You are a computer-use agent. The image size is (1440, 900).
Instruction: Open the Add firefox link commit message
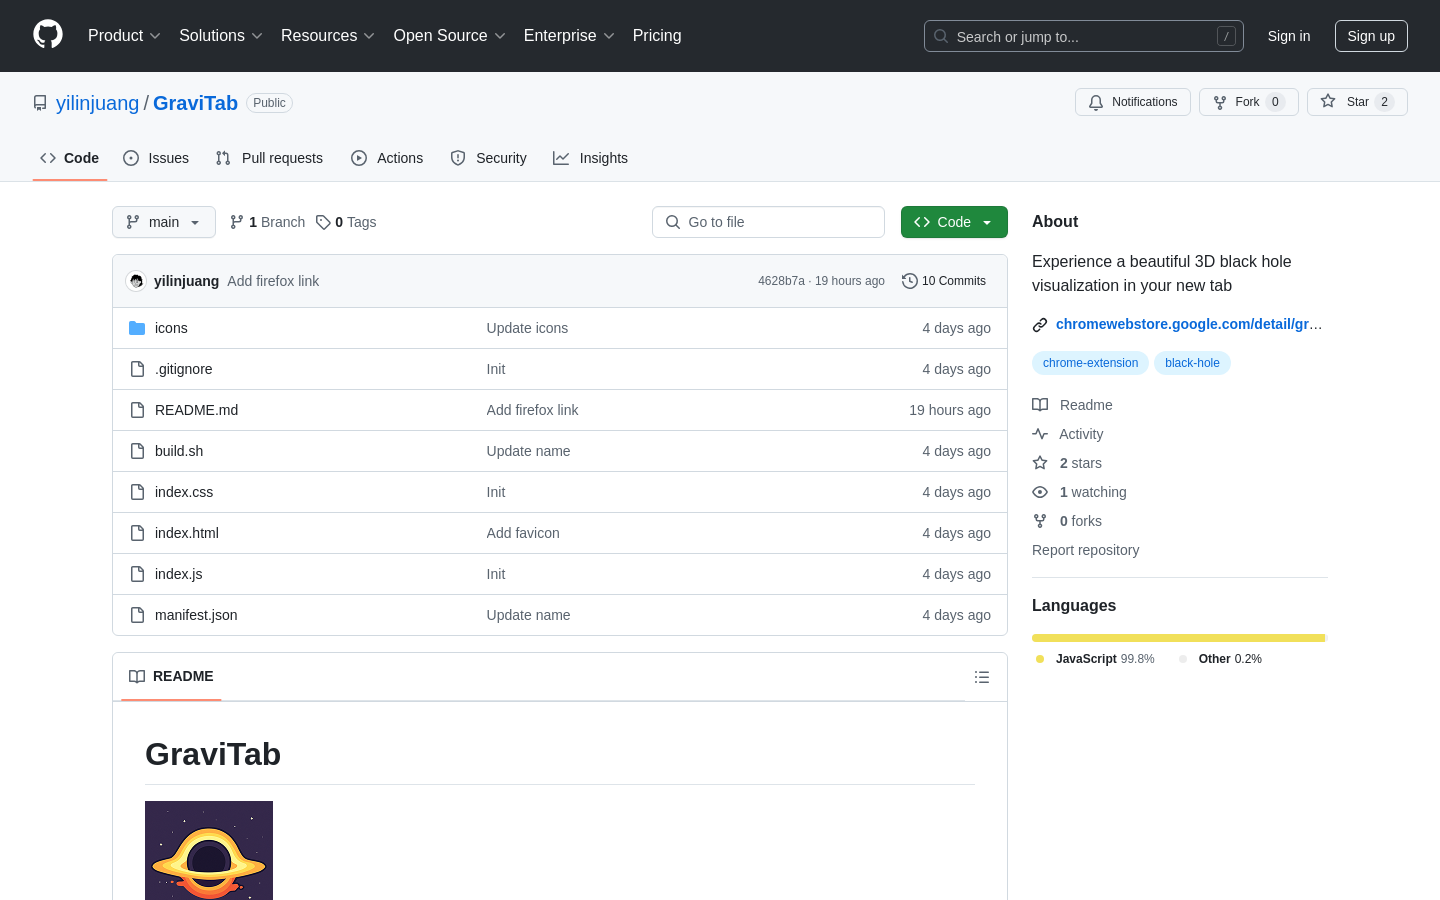(x=273, y=281)
